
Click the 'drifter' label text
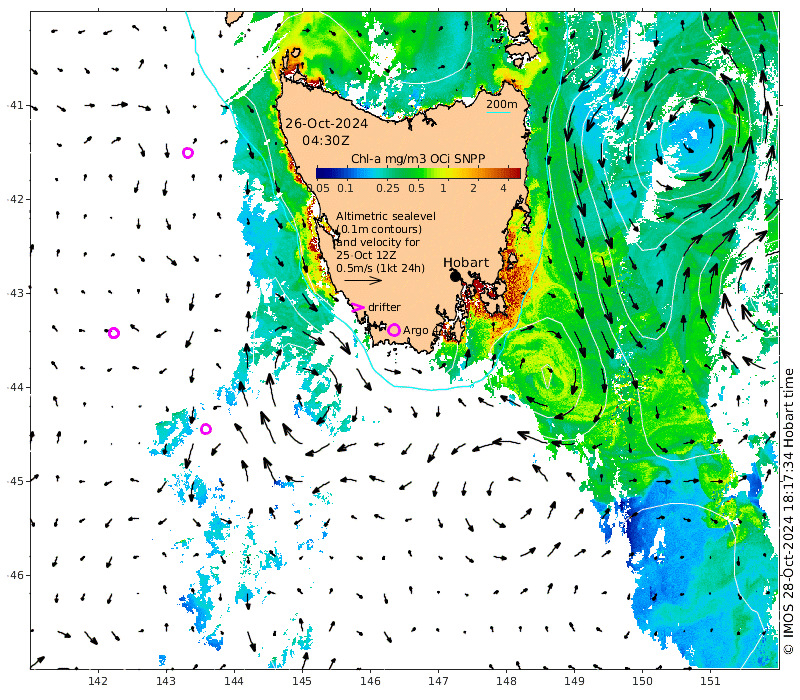coord(384,307)
